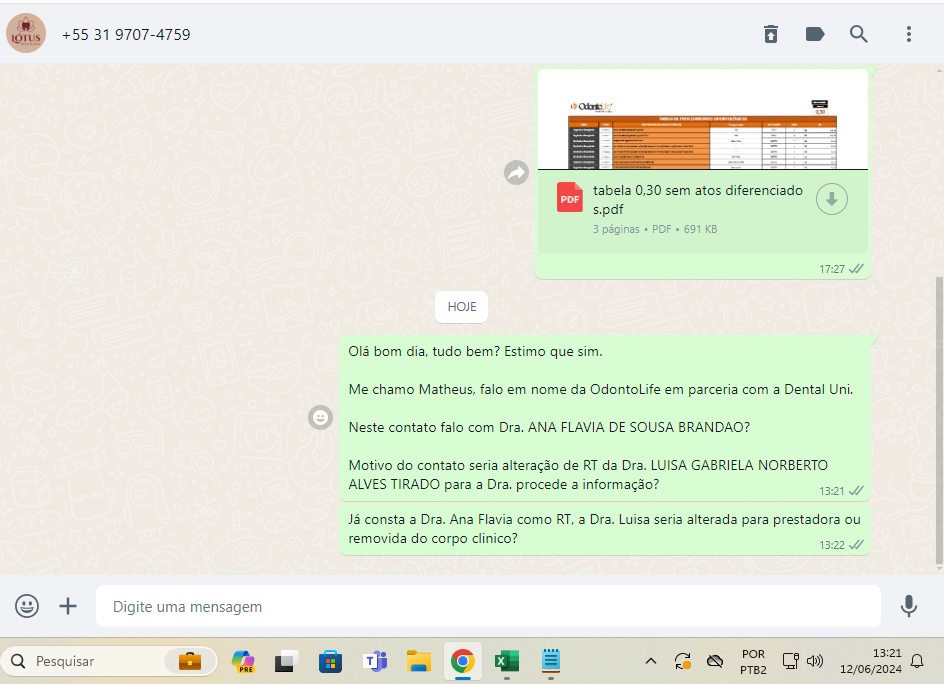Screen dimensions: 944x684
Task: Click the HOJE date separator
Action: tap(462, 307)
